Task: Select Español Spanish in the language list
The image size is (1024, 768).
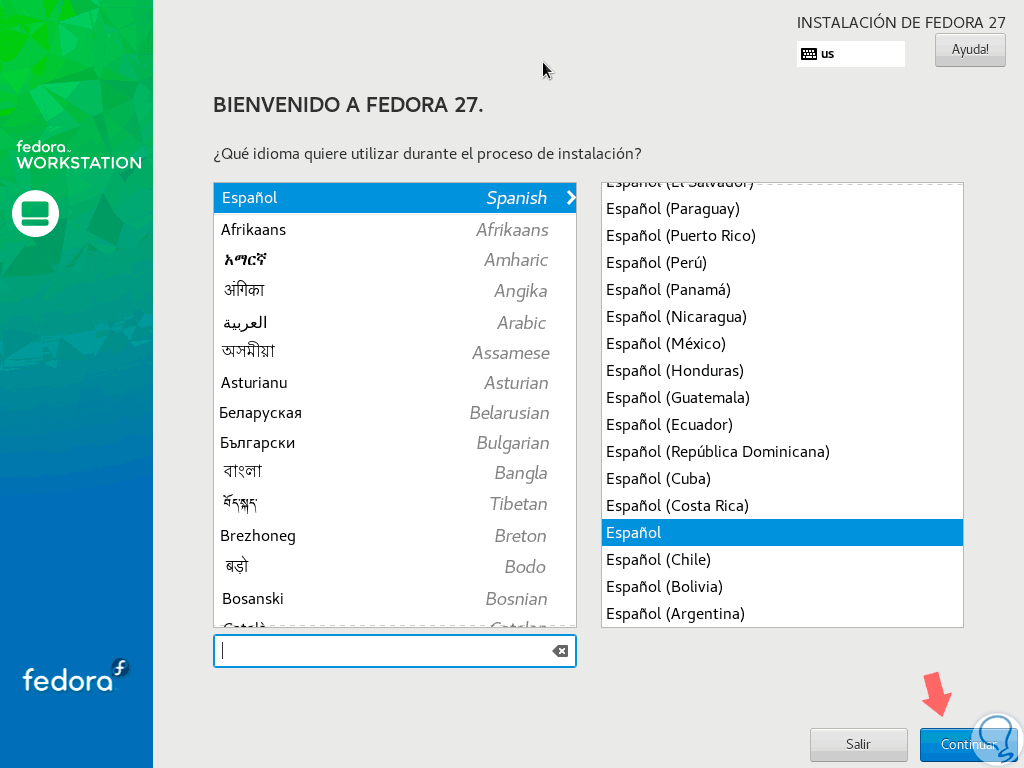Action: [x=394, y=197]
